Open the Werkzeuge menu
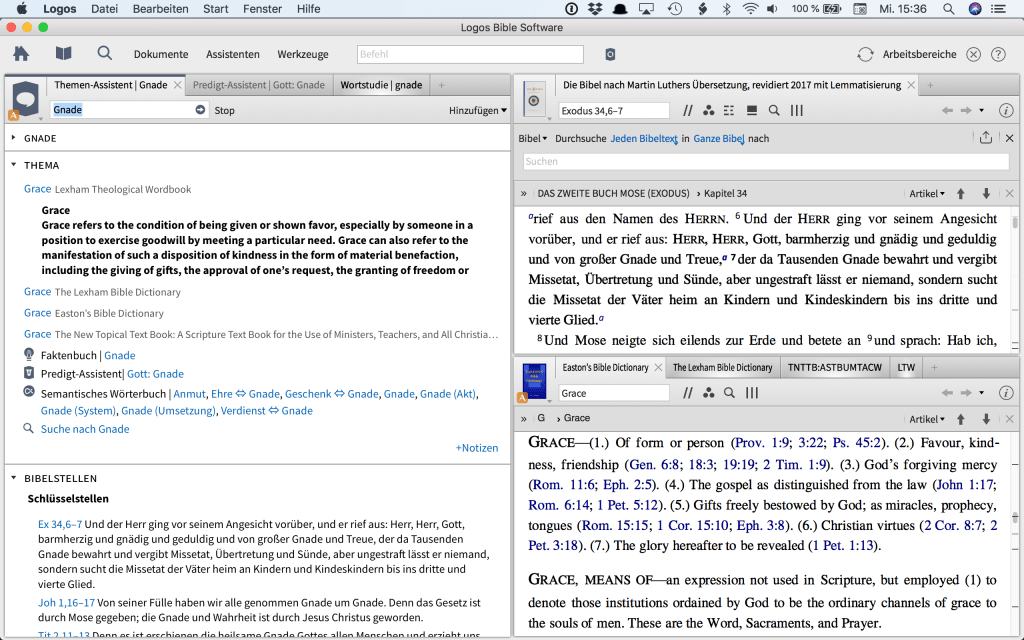 pyautogui.click(x=303, y=54)
